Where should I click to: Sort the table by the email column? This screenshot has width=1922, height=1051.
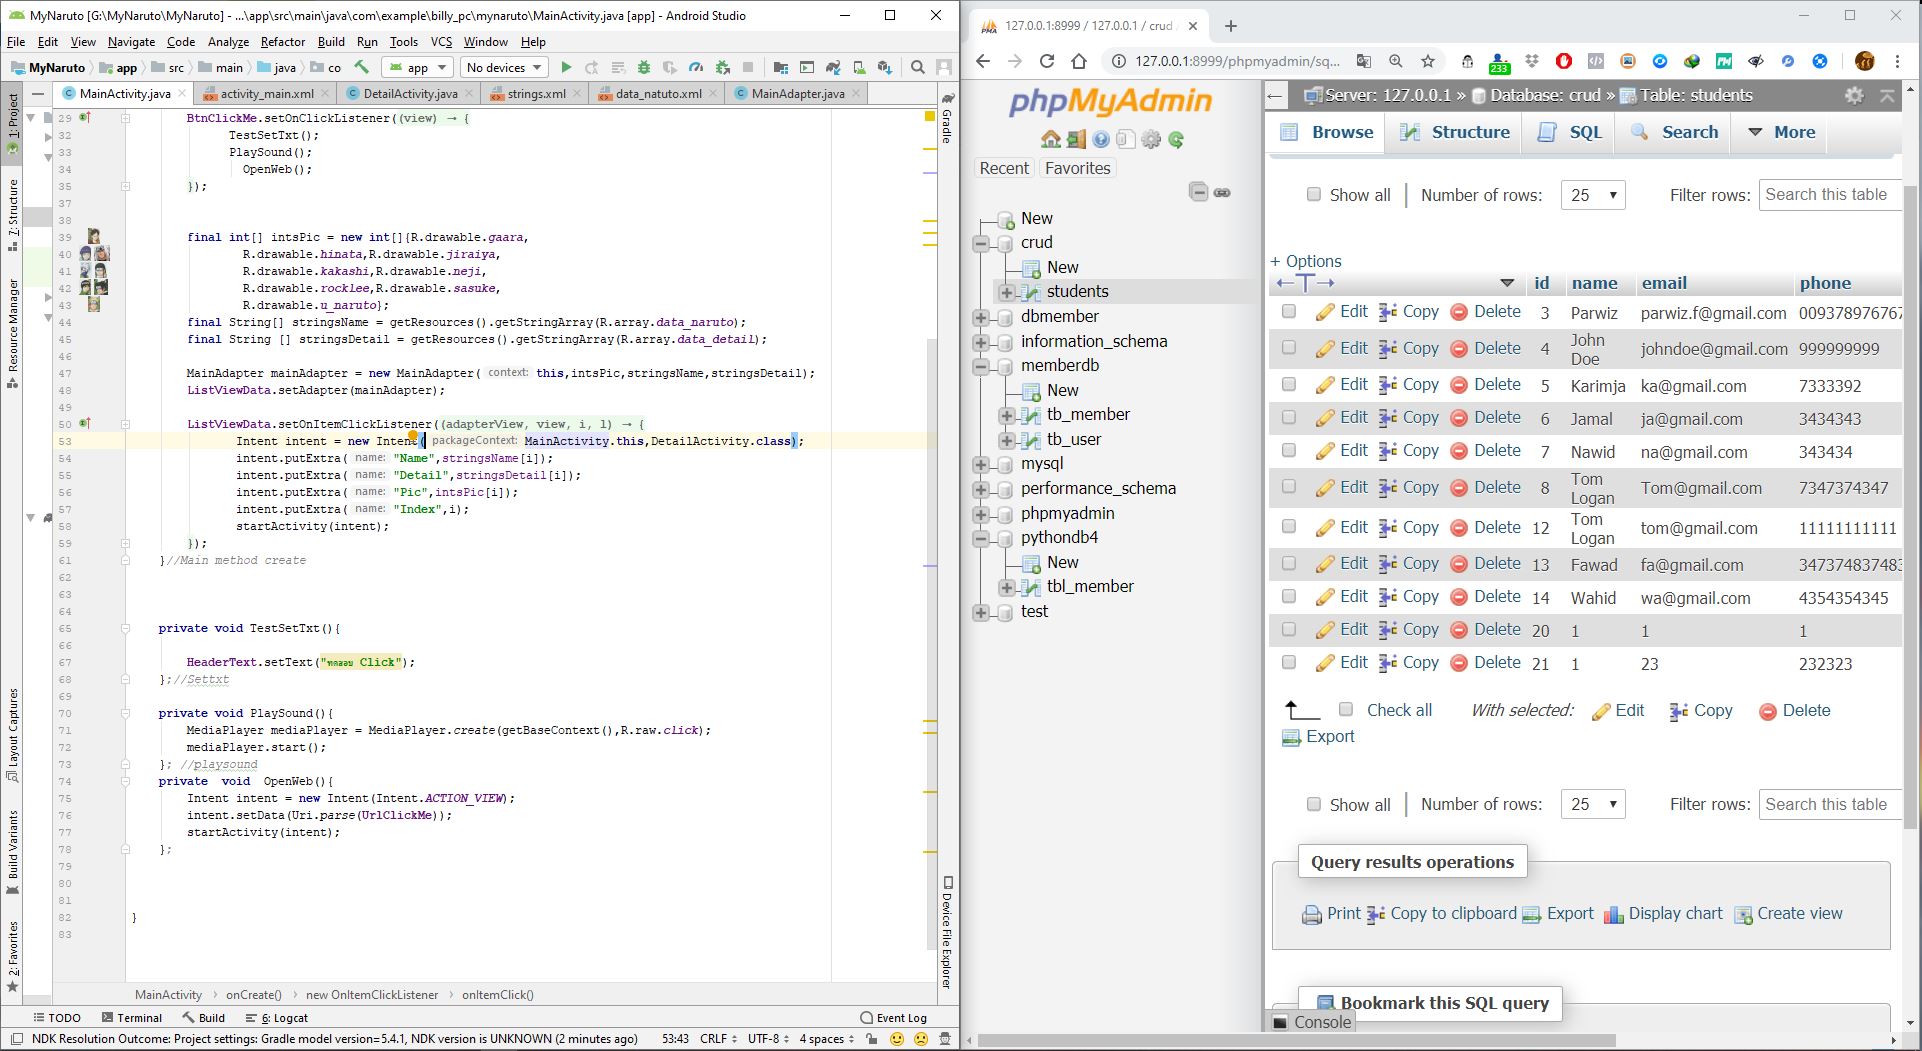(x=1664, y=283)
